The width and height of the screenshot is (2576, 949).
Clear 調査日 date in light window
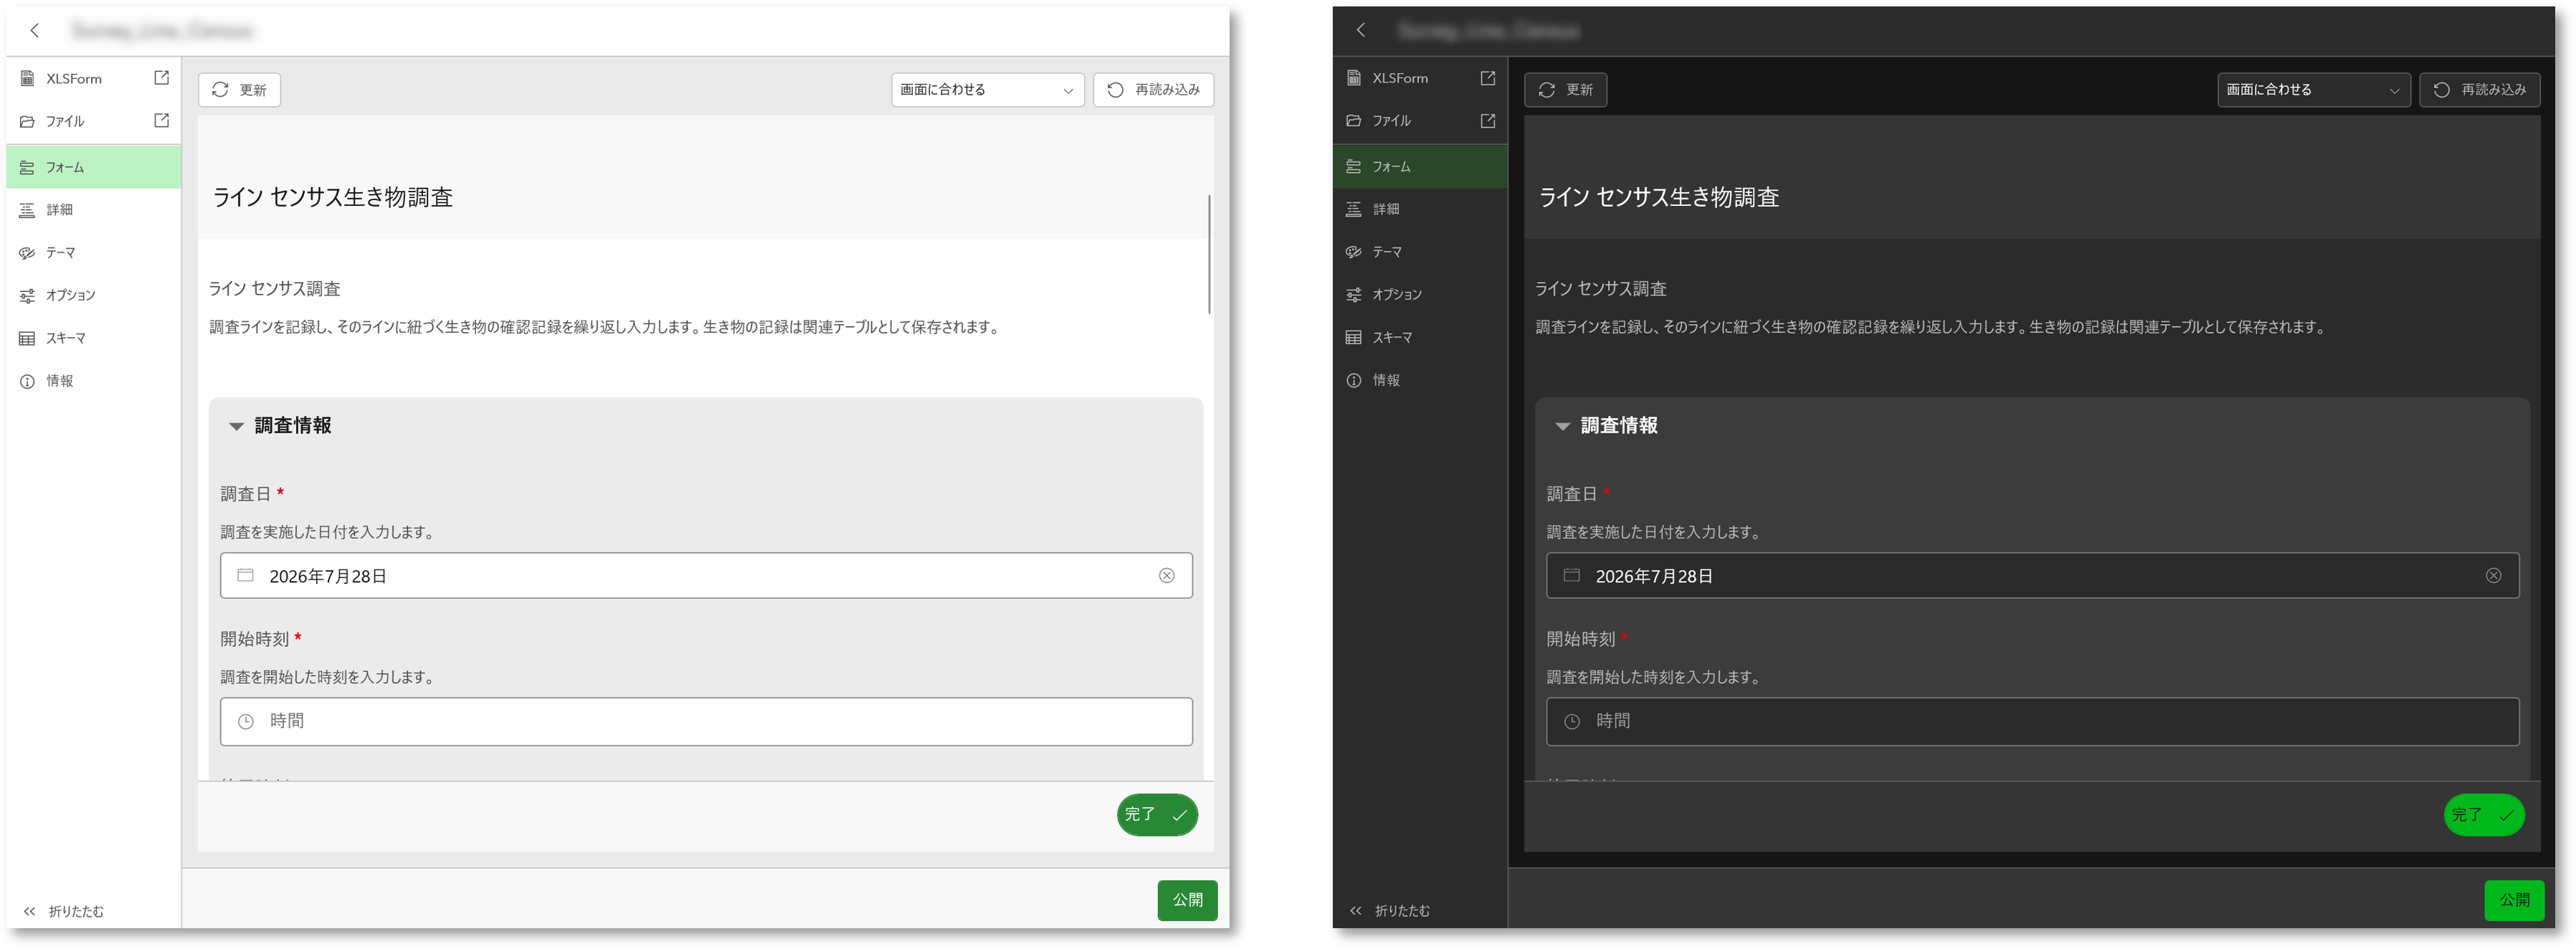[1166, 576]
